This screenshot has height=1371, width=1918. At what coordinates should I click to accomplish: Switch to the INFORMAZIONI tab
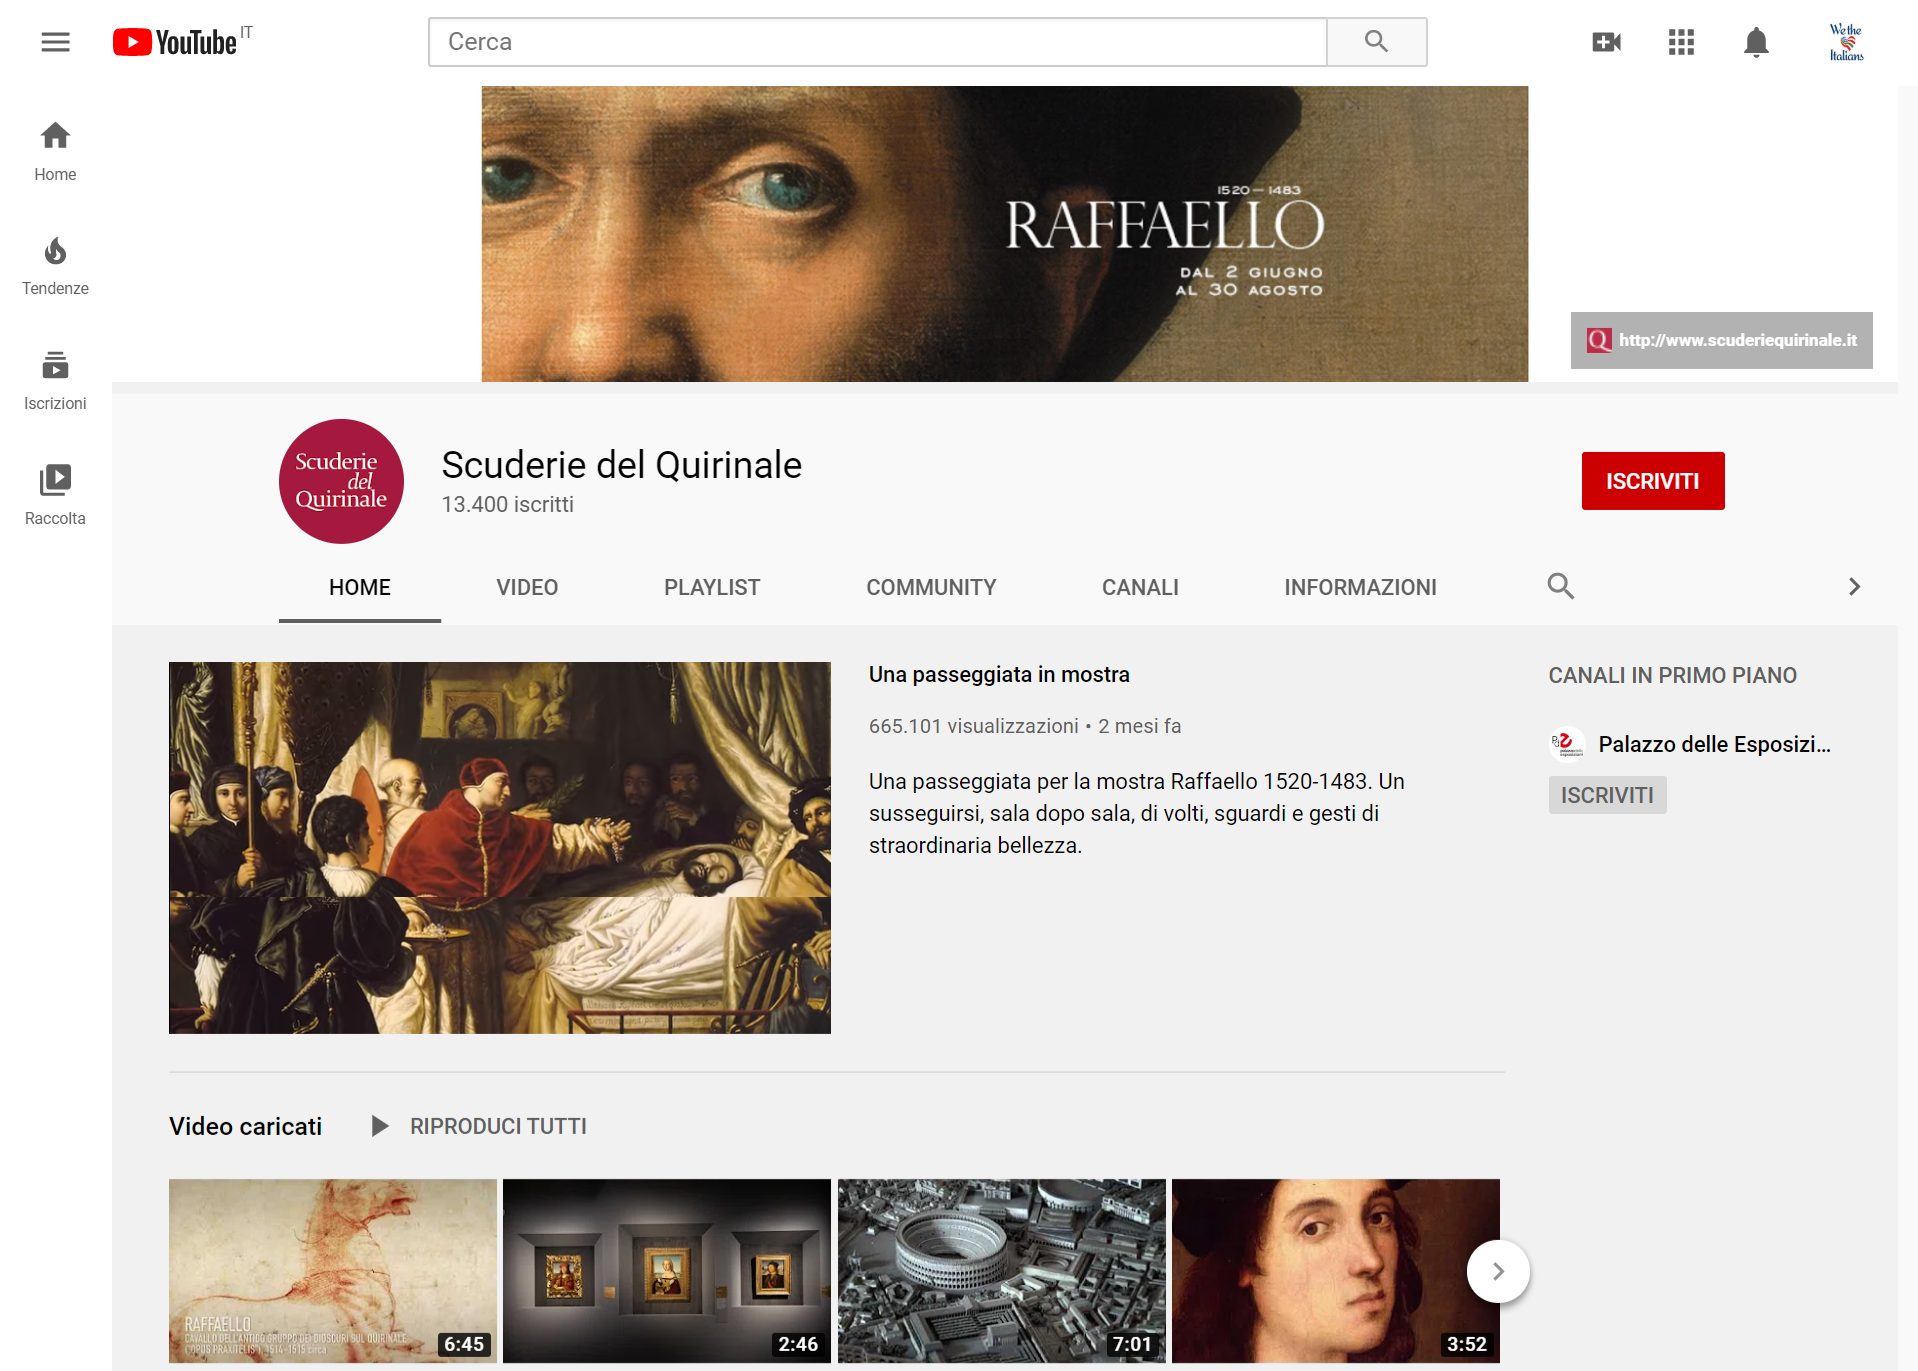tap(1360, 587)
